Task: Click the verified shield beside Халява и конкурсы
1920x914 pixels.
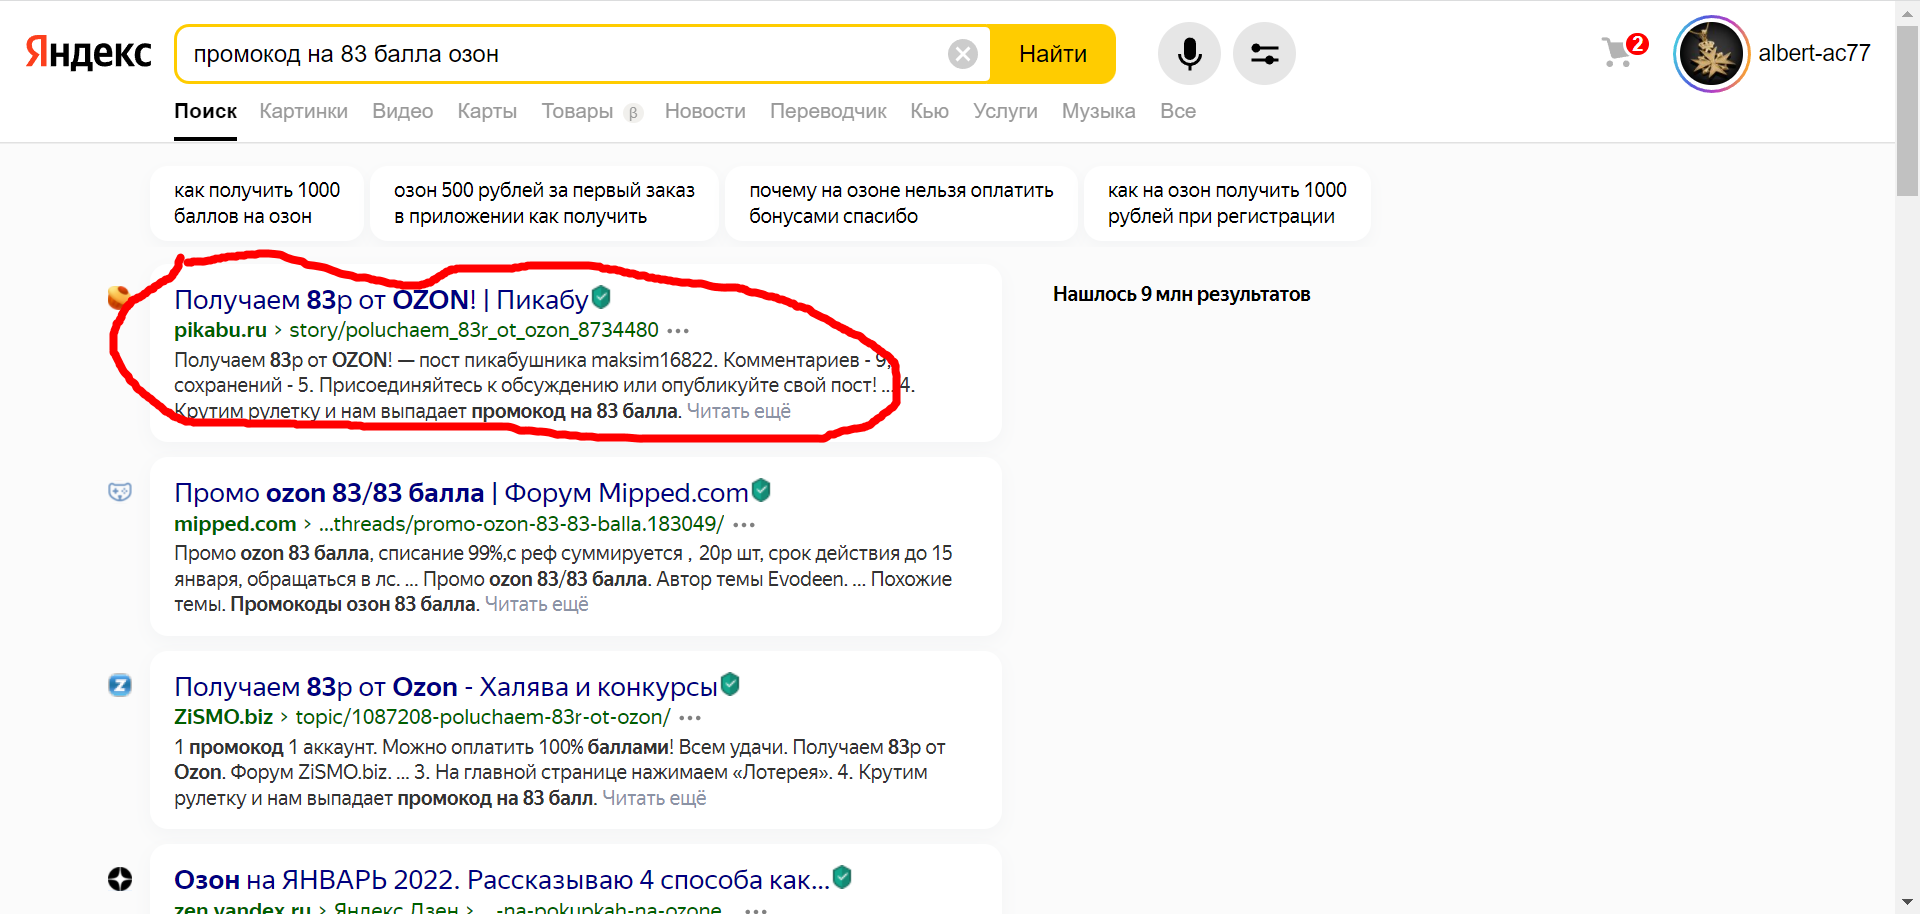Action: (x=730, y=684)
